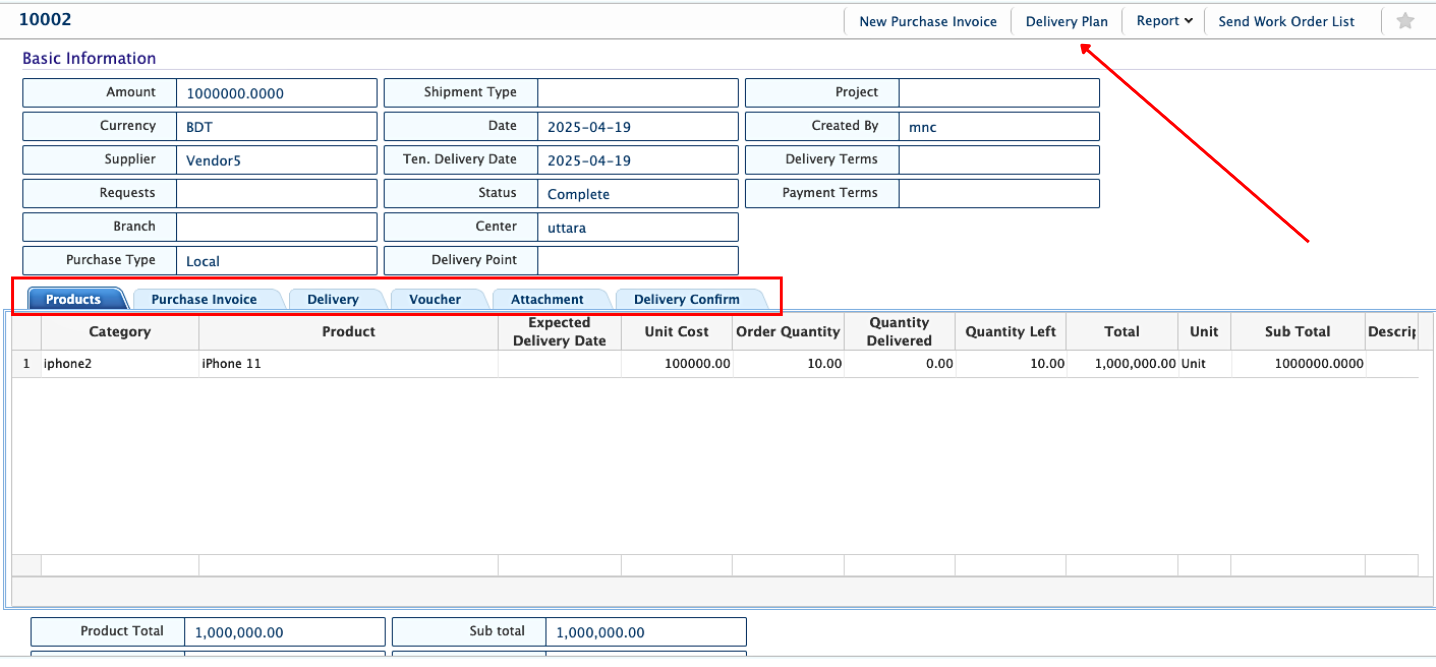Select the Products tab

73,299
